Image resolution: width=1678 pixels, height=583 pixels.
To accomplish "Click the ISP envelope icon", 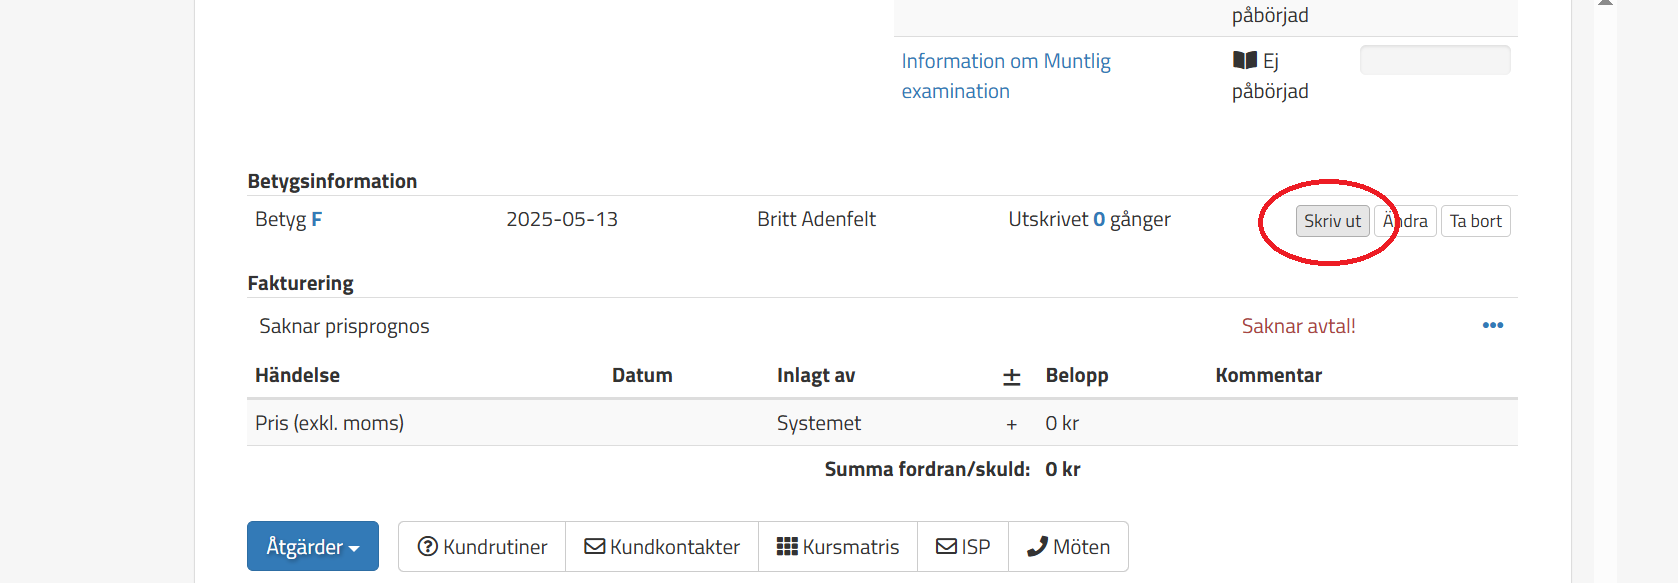I will point(947,546).
